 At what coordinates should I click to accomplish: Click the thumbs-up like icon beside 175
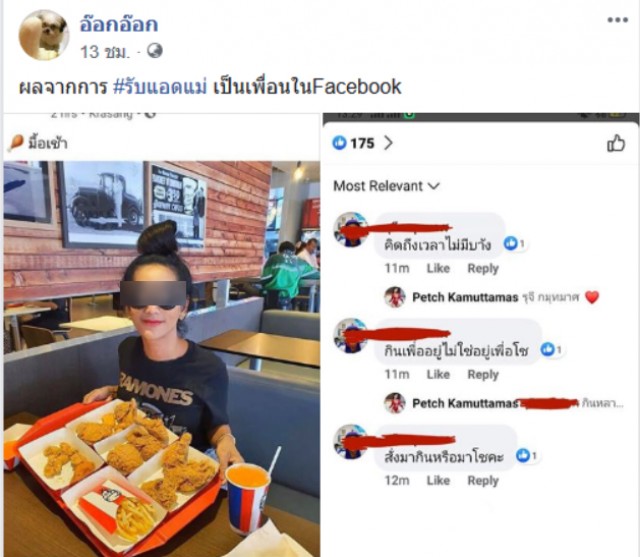(339, 143)
